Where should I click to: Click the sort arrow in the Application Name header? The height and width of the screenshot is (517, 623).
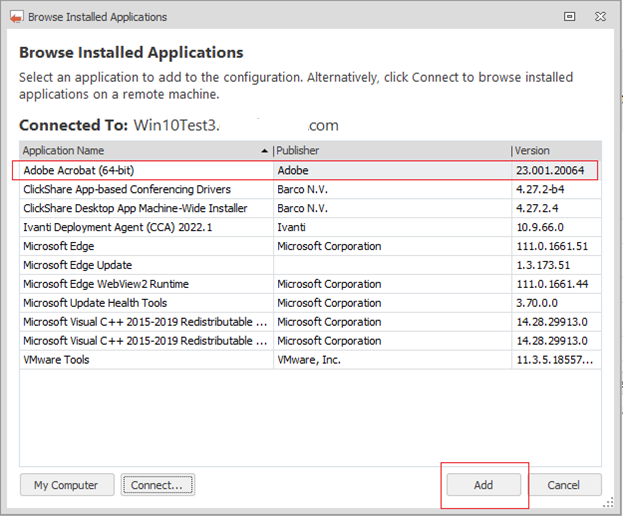(264, 151)
